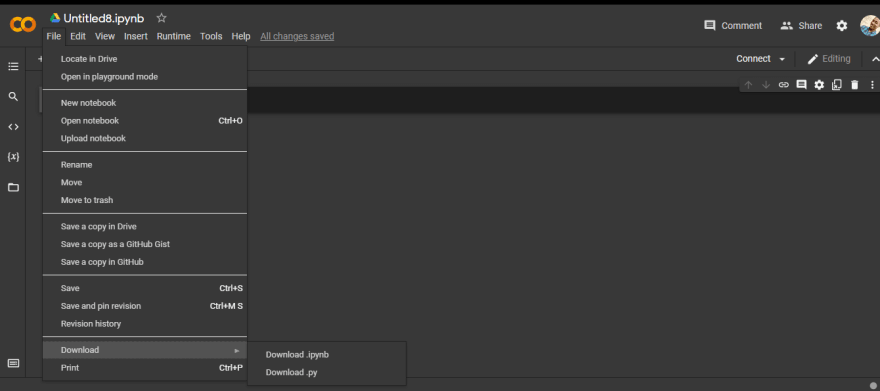Collapse the header with the chevron-up icon
This screenshot has height=391, width=880.
pos(875,59)
